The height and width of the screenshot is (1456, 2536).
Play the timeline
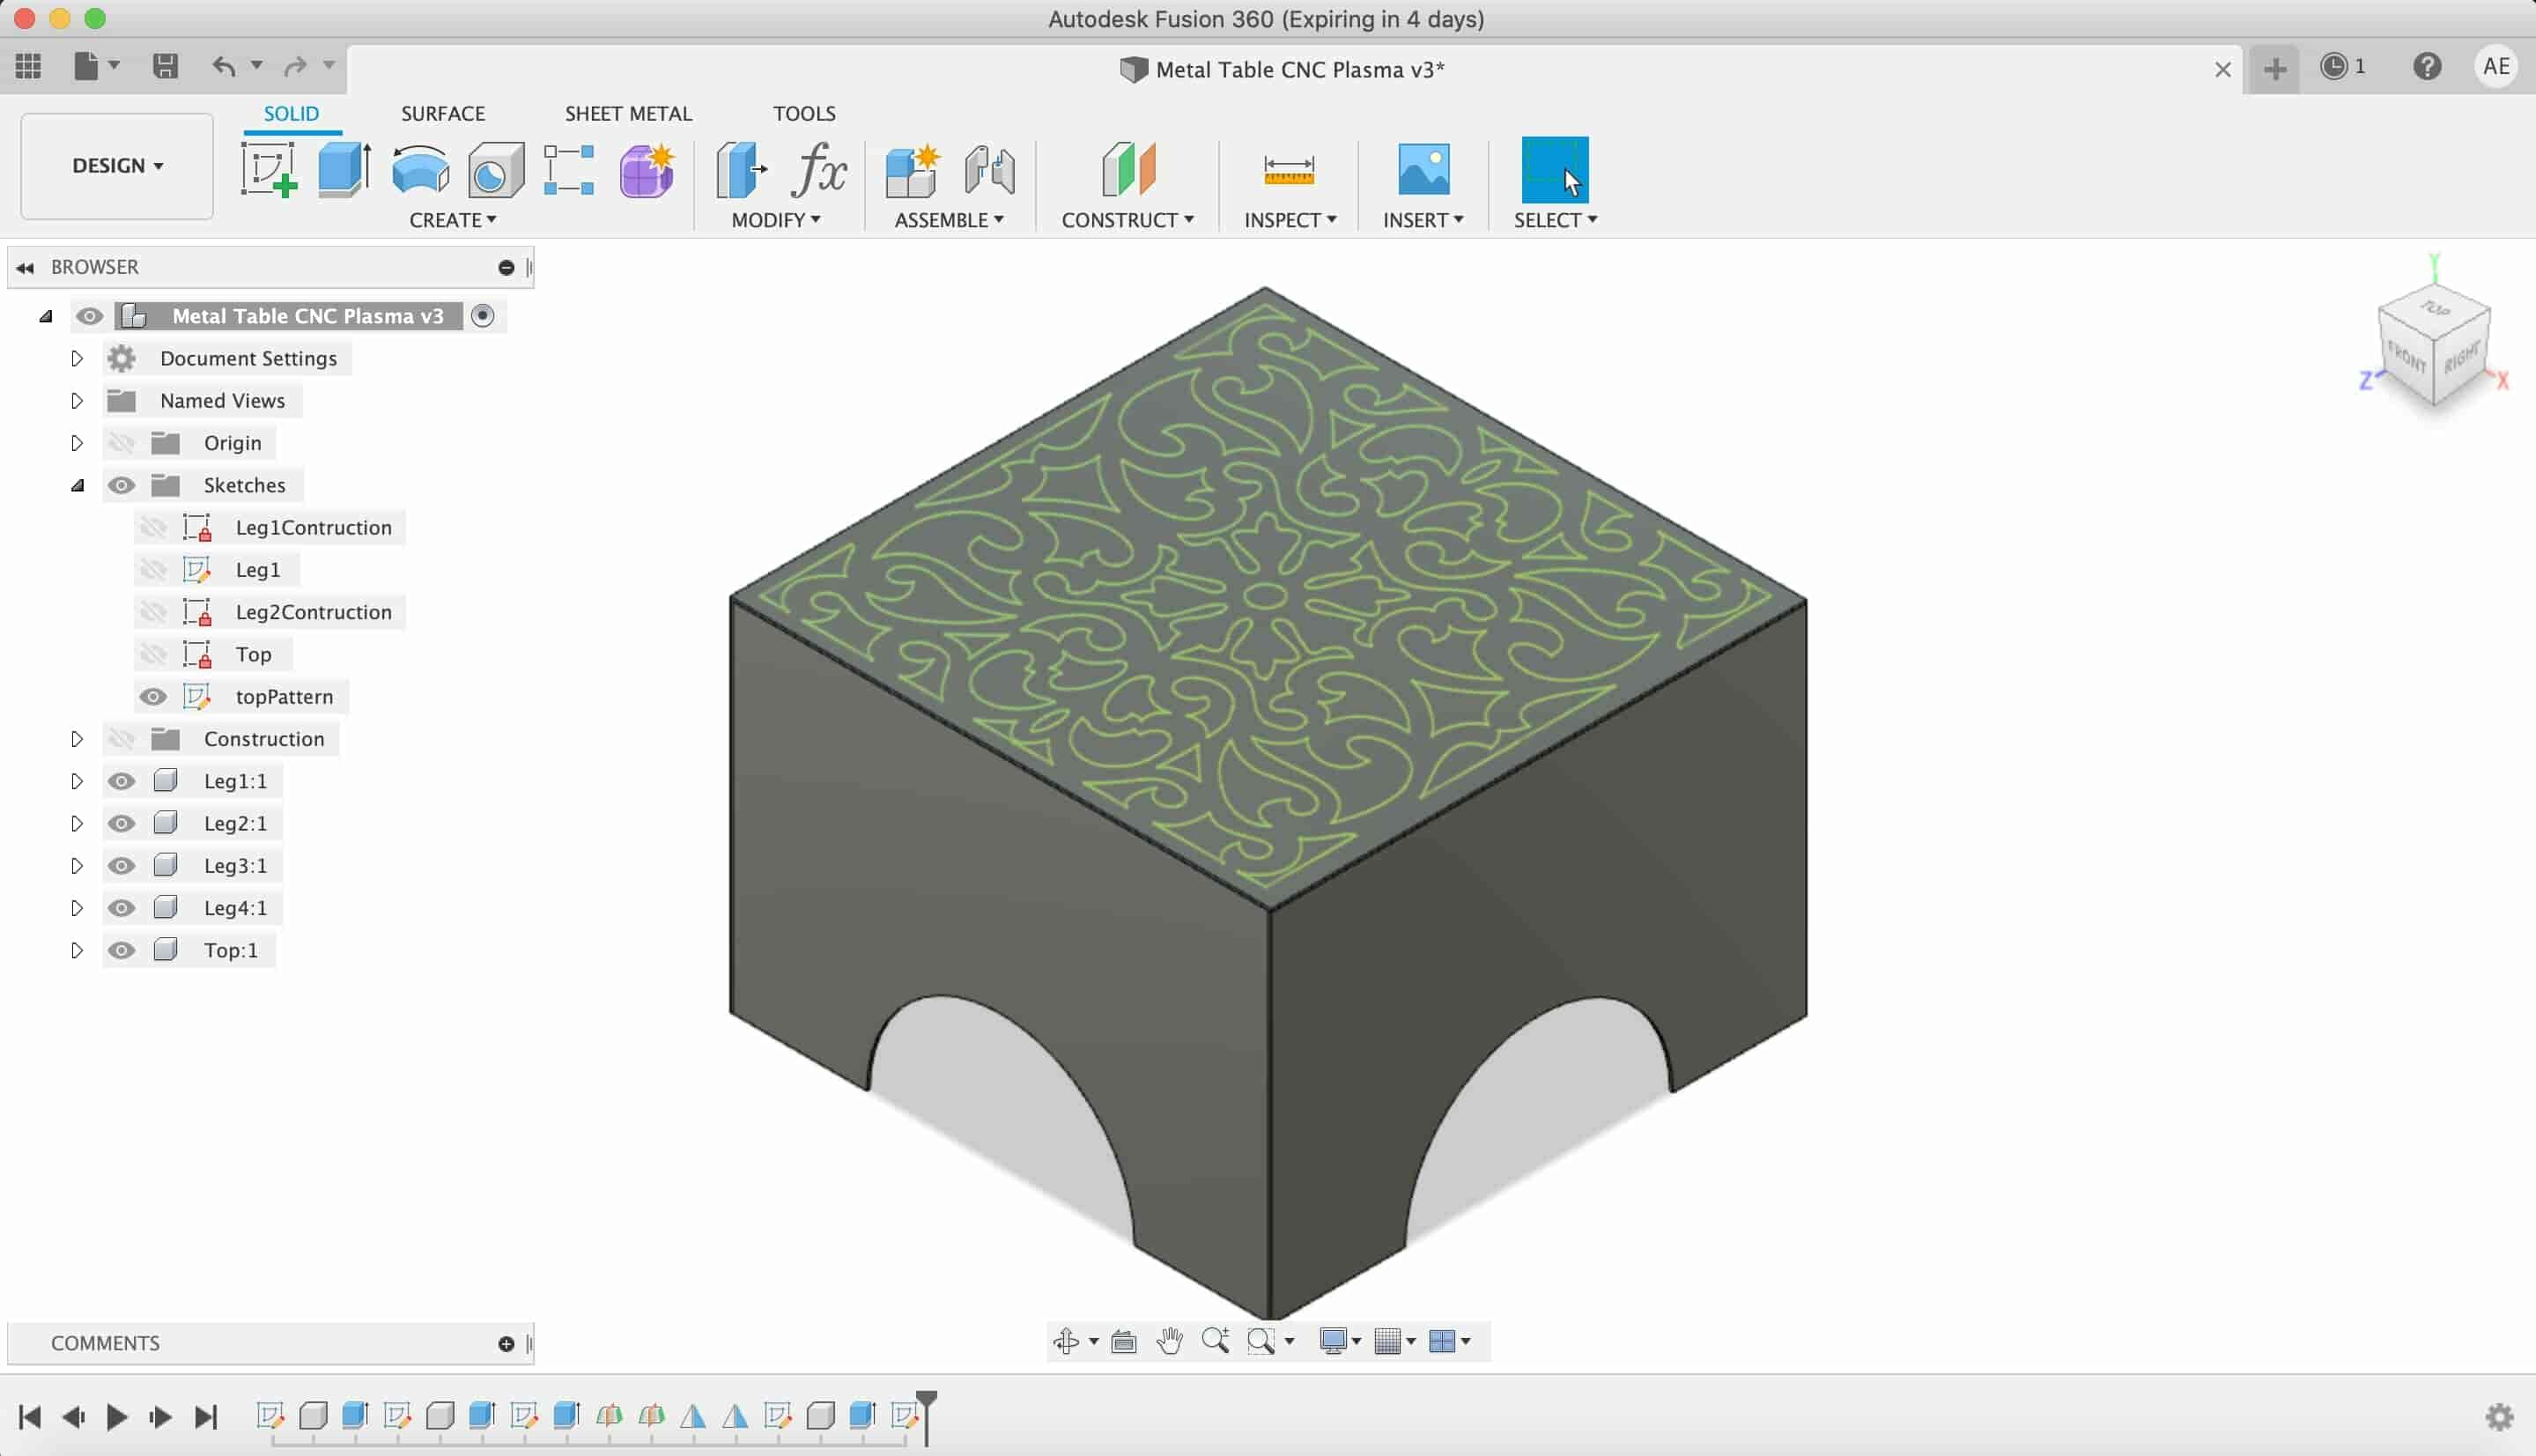[x=117, y=1417]
